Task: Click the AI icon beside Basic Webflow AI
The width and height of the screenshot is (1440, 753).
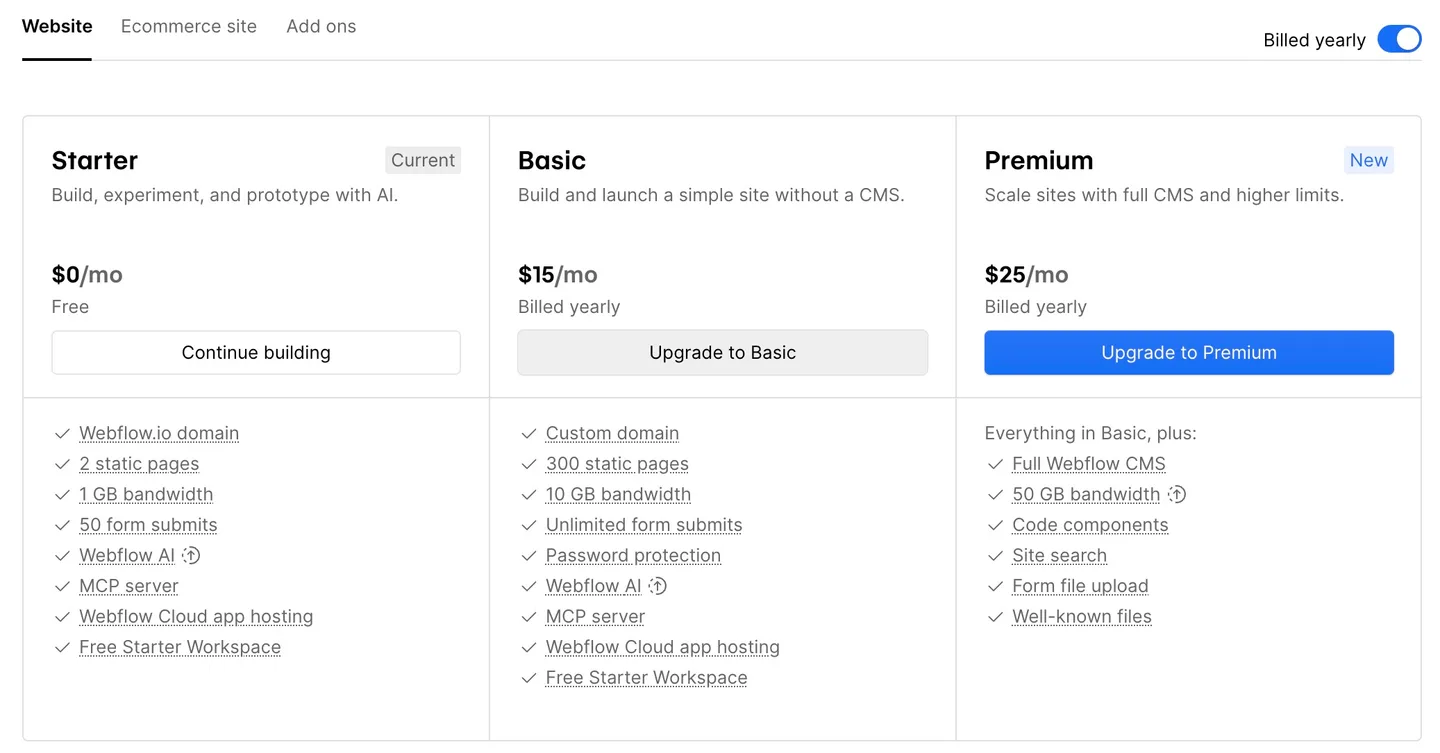Action: pos(657,586)
